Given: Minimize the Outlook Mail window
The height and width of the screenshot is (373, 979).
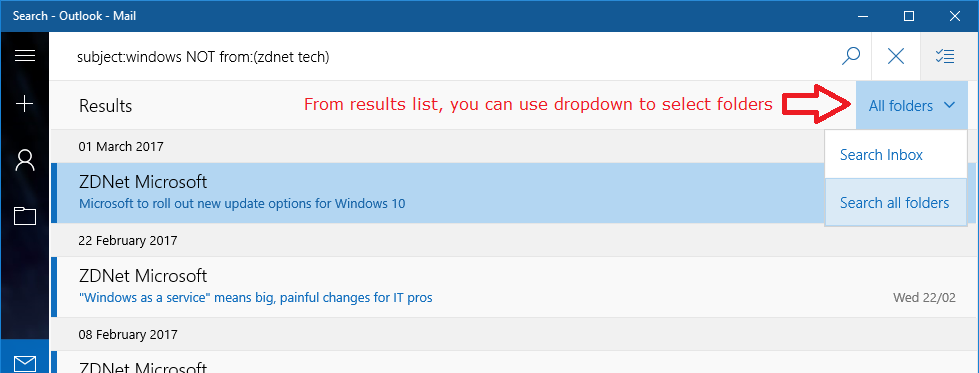Looking at the screenshot, I should 864,16.
